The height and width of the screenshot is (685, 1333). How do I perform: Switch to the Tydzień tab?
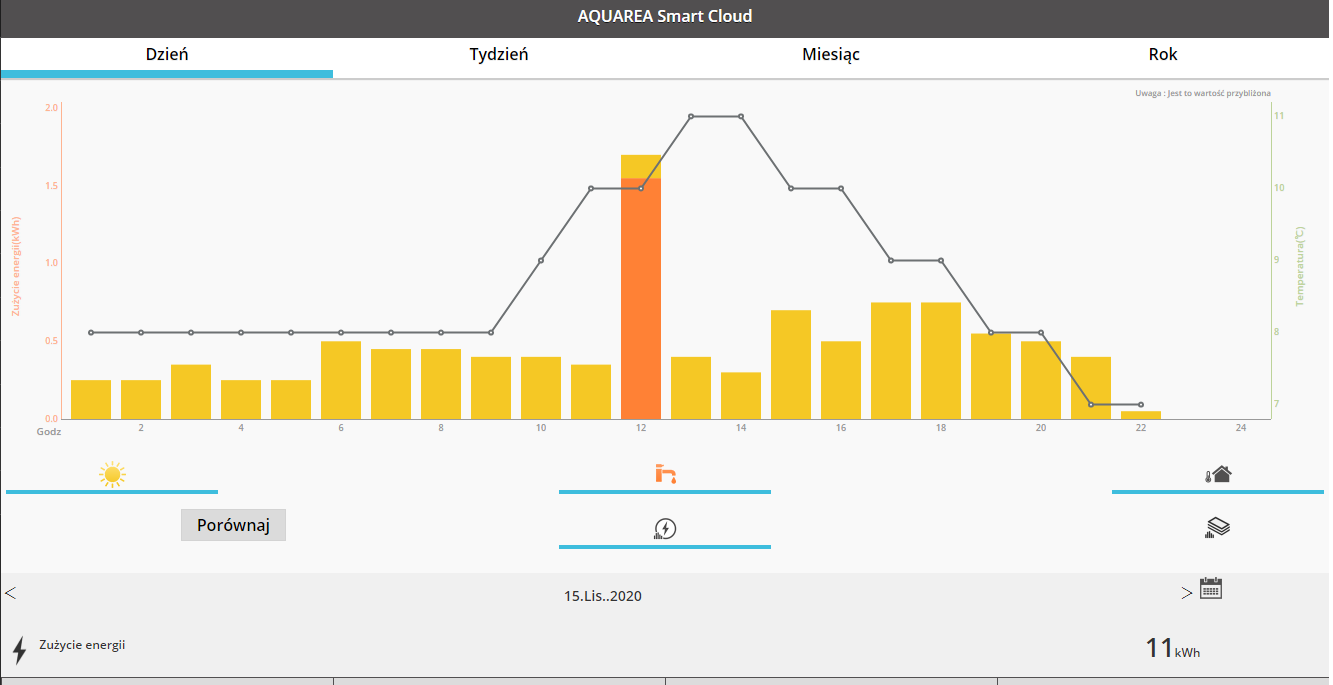point(499,55)
